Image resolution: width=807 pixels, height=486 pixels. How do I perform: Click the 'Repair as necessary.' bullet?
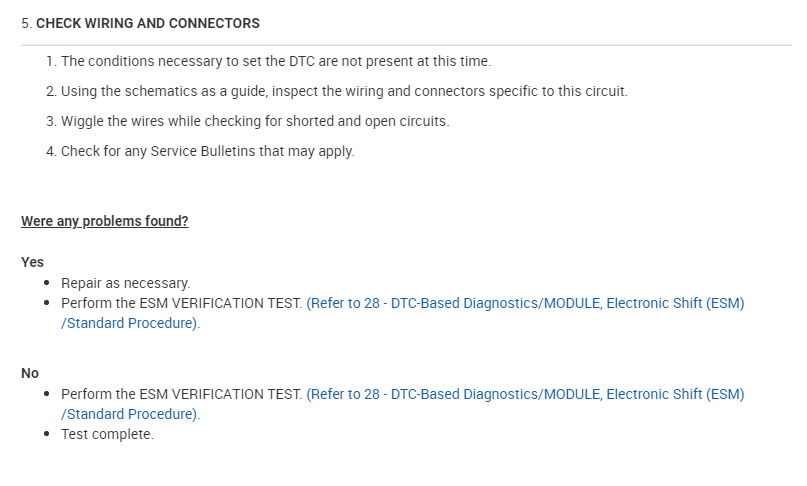(125, 283)
